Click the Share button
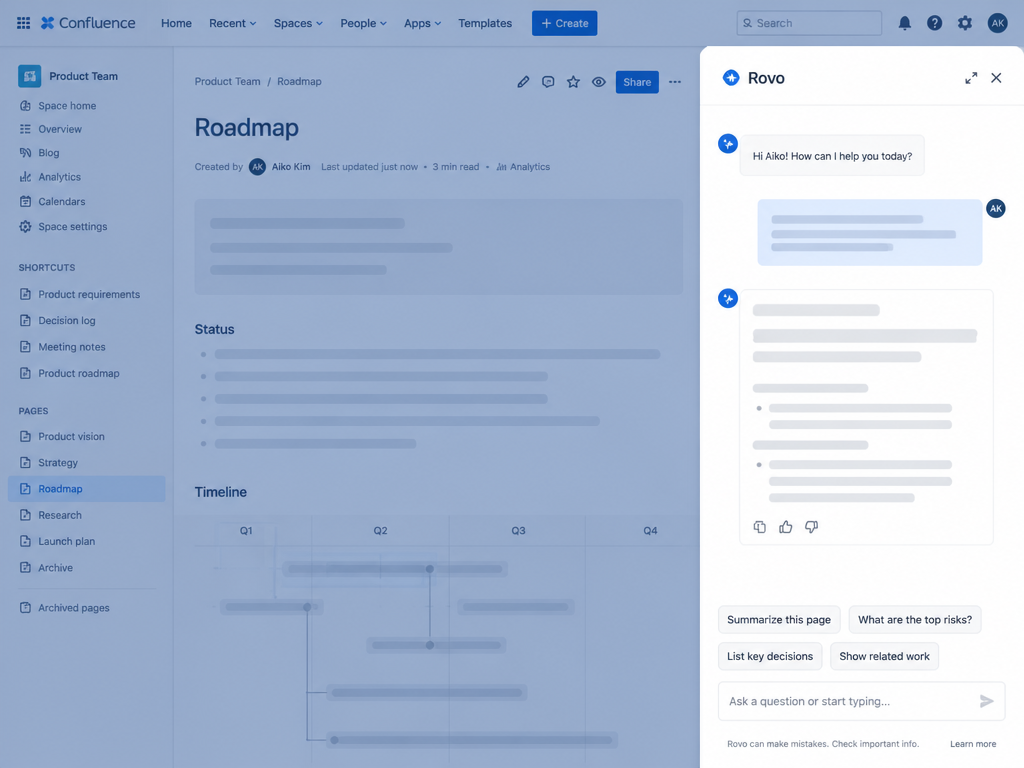The image size is (1024, 768). click(x=637, y=82)
